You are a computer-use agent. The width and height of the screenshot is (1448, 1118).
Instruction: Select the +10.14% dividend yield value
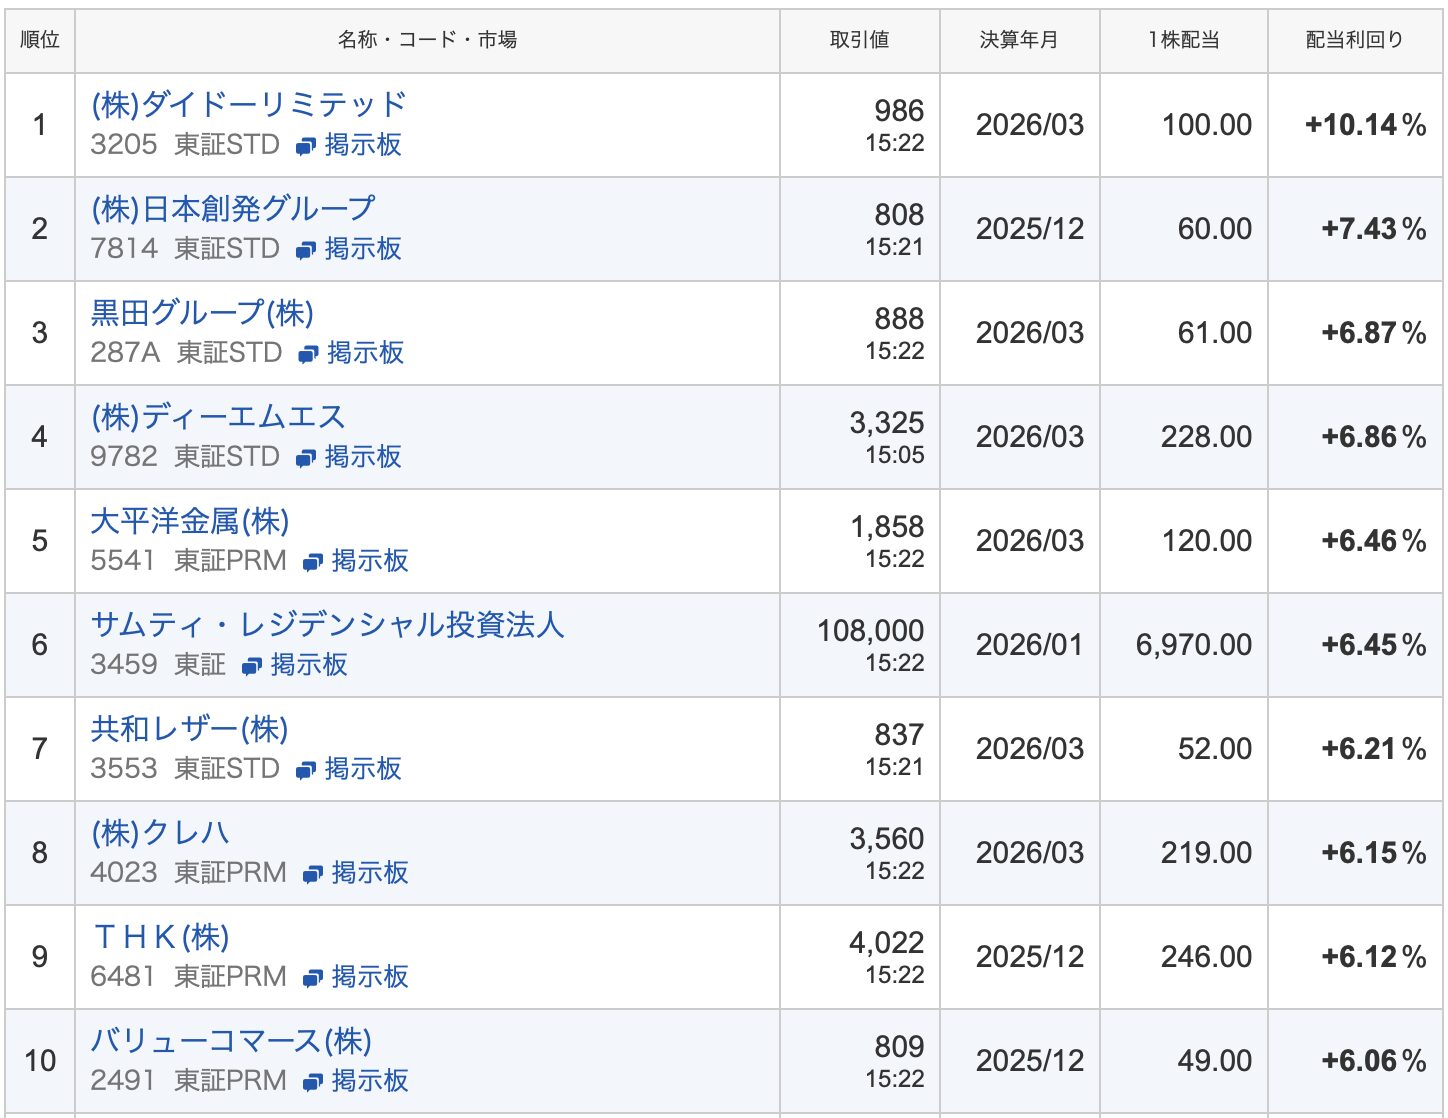(1366, 125)
